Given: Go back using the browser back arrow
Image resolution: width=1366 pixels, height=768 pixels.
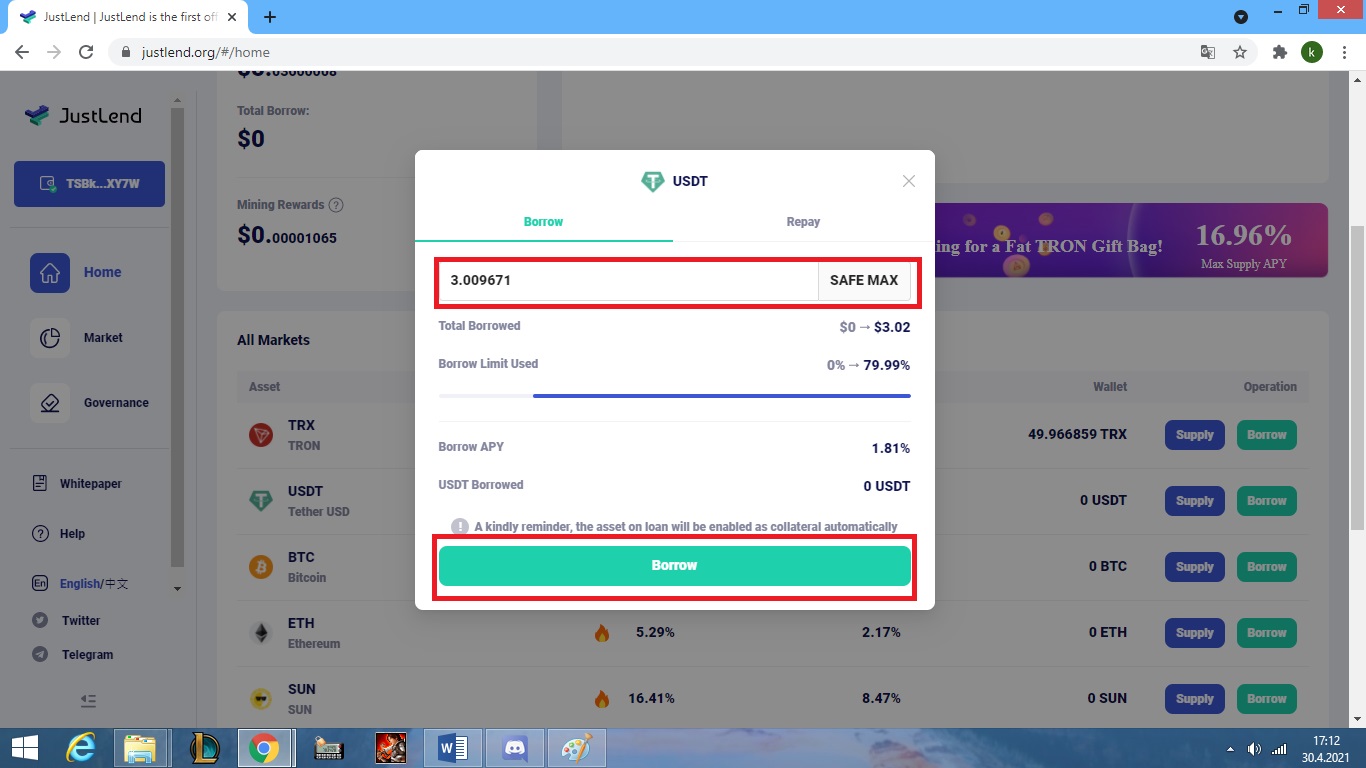Looking at the screenshot, I should click(22, 52).
